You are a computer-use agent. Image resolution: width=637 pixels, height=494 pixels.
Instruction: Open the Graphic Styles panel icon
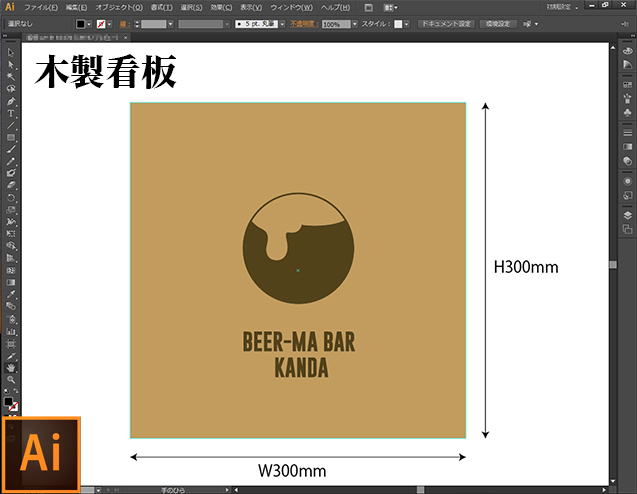pos(628,195)
